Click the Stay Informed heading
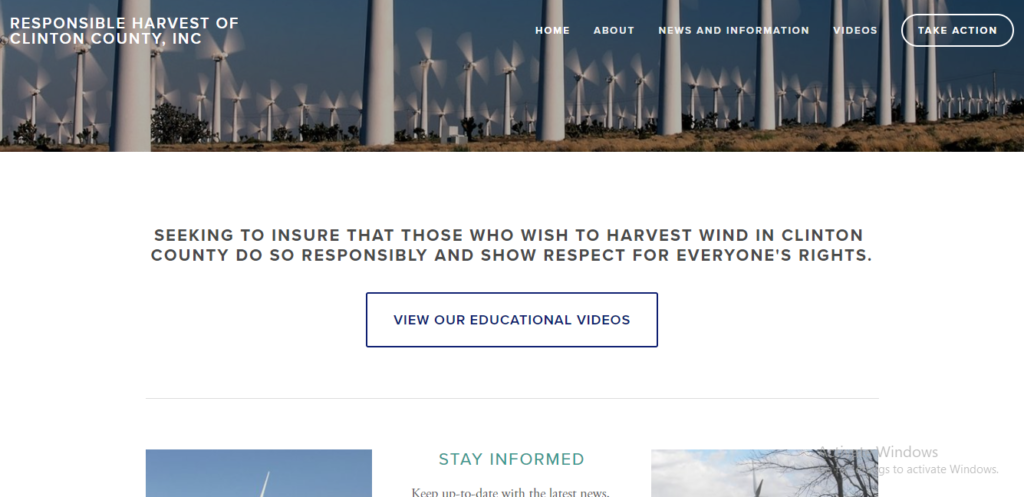Viewport: 1024px width, 497px height. coord(511,459)
